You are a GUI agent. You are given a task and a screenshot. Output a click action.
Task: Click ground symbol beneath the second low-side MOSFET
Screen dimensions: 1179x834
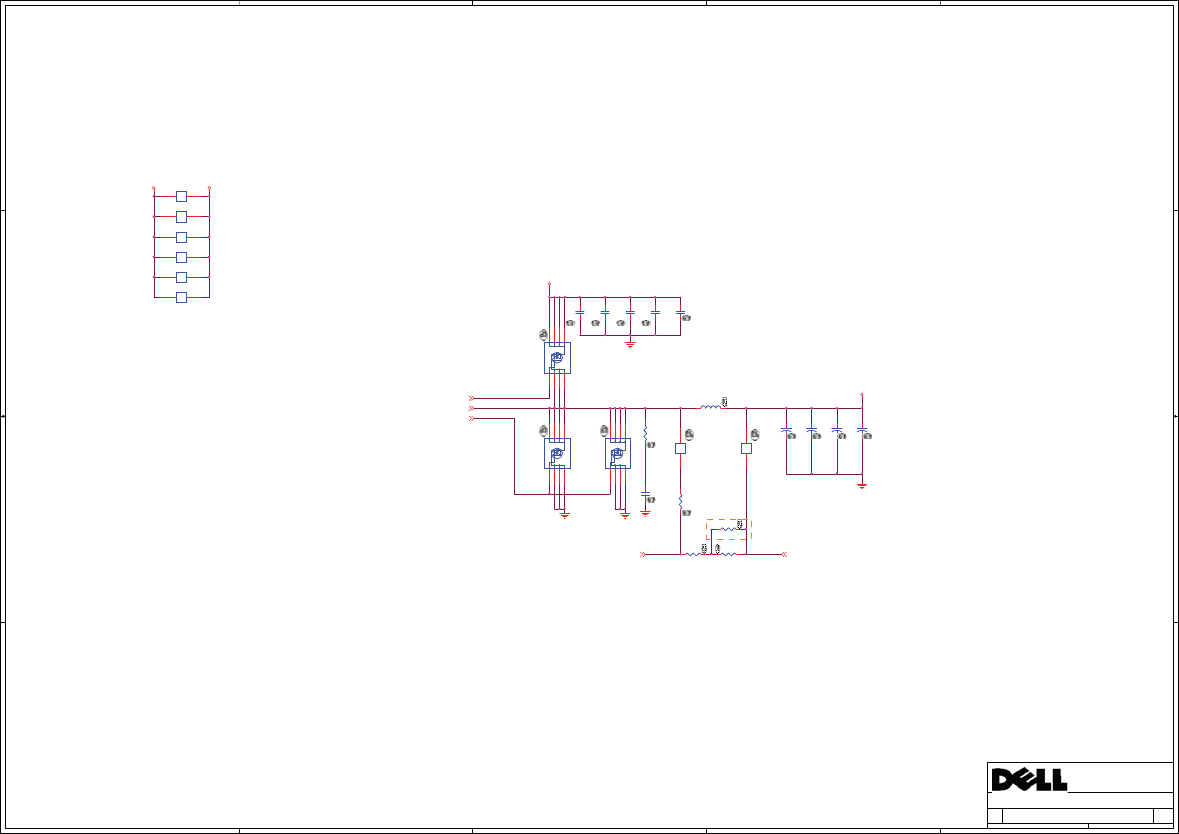(625, 515)
